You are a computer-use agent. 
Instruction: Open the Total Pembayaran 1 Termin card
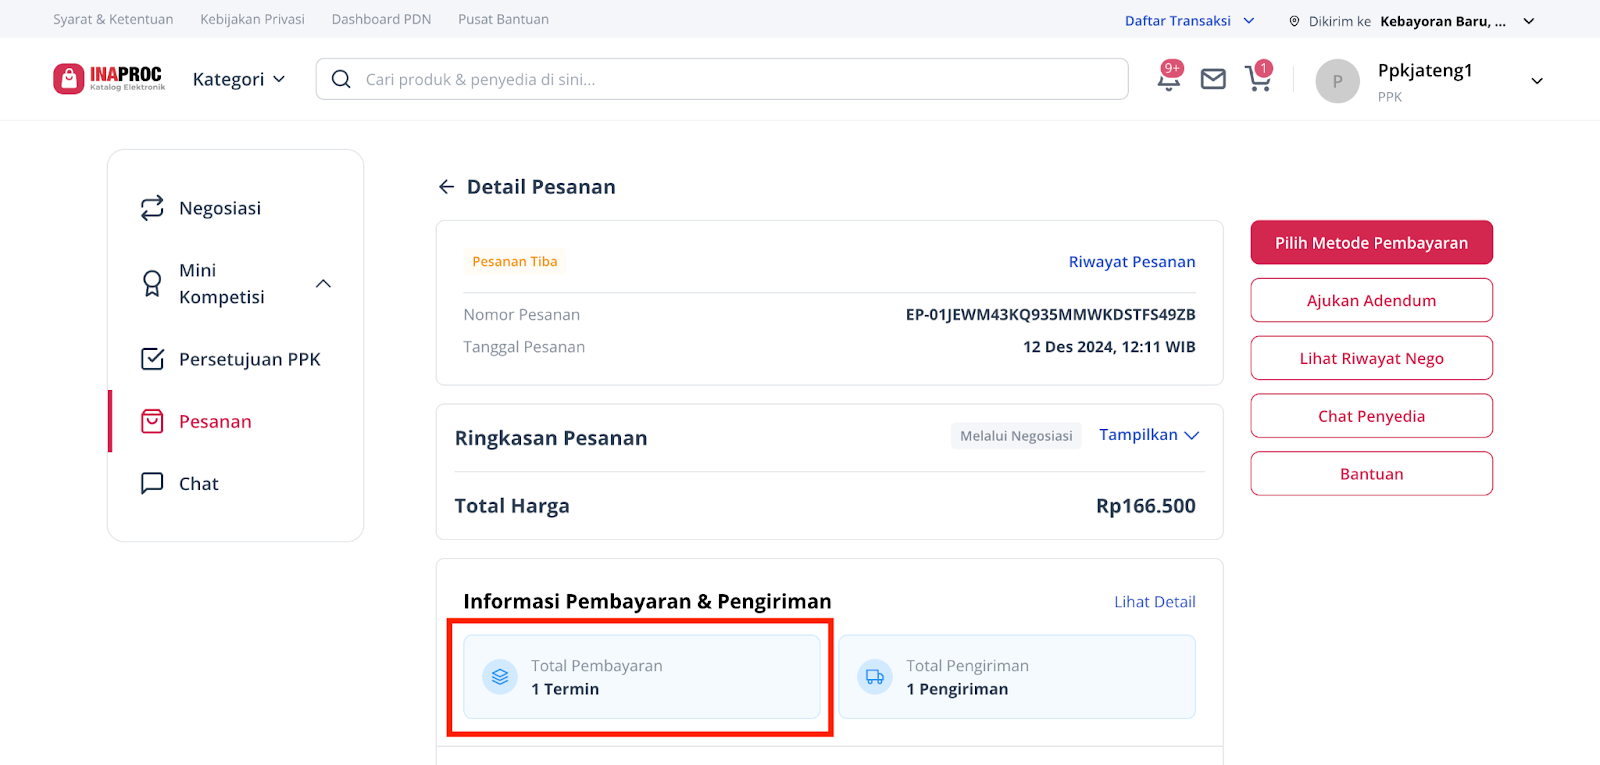(642, 677)
